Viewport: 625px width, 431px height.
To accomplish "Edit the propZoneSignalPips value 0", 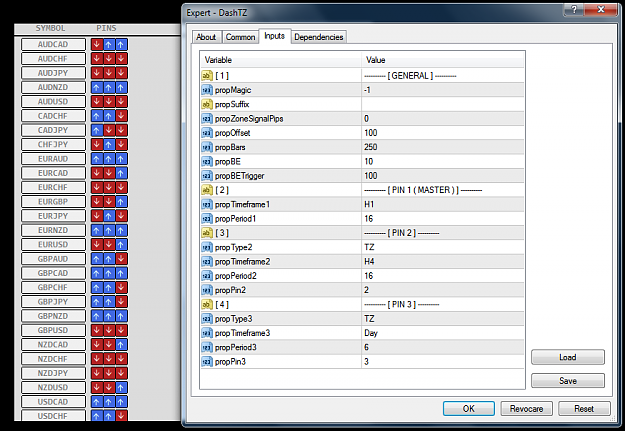I will point(443,119).
